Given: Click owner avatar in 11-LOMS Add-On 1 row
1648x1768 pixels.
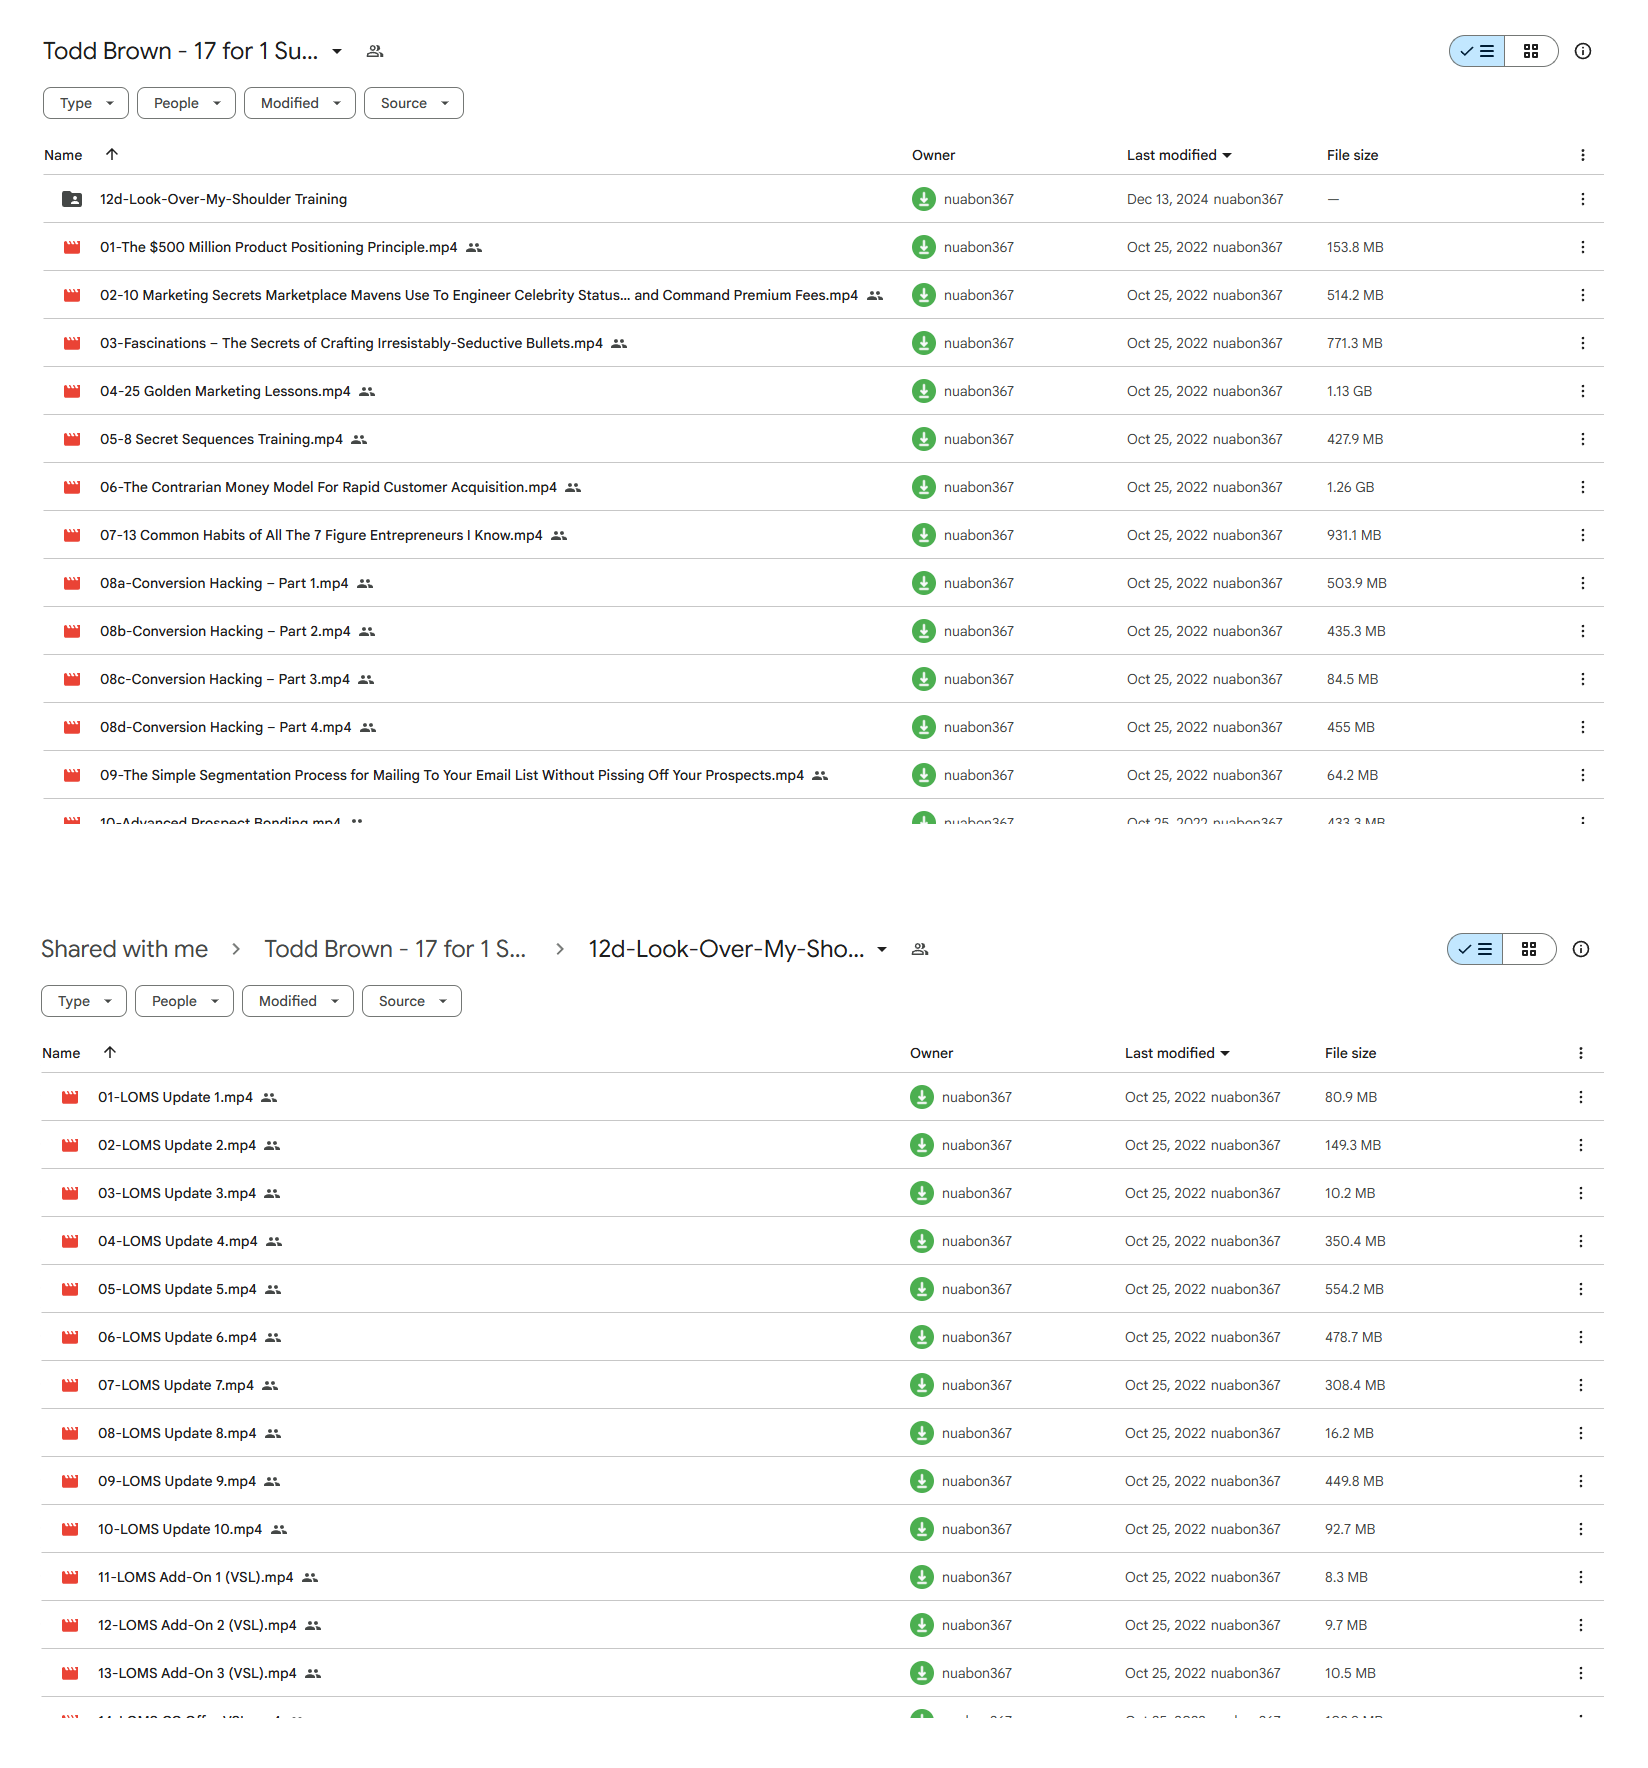Looking at the screenshot, I should coord(922,1577).
